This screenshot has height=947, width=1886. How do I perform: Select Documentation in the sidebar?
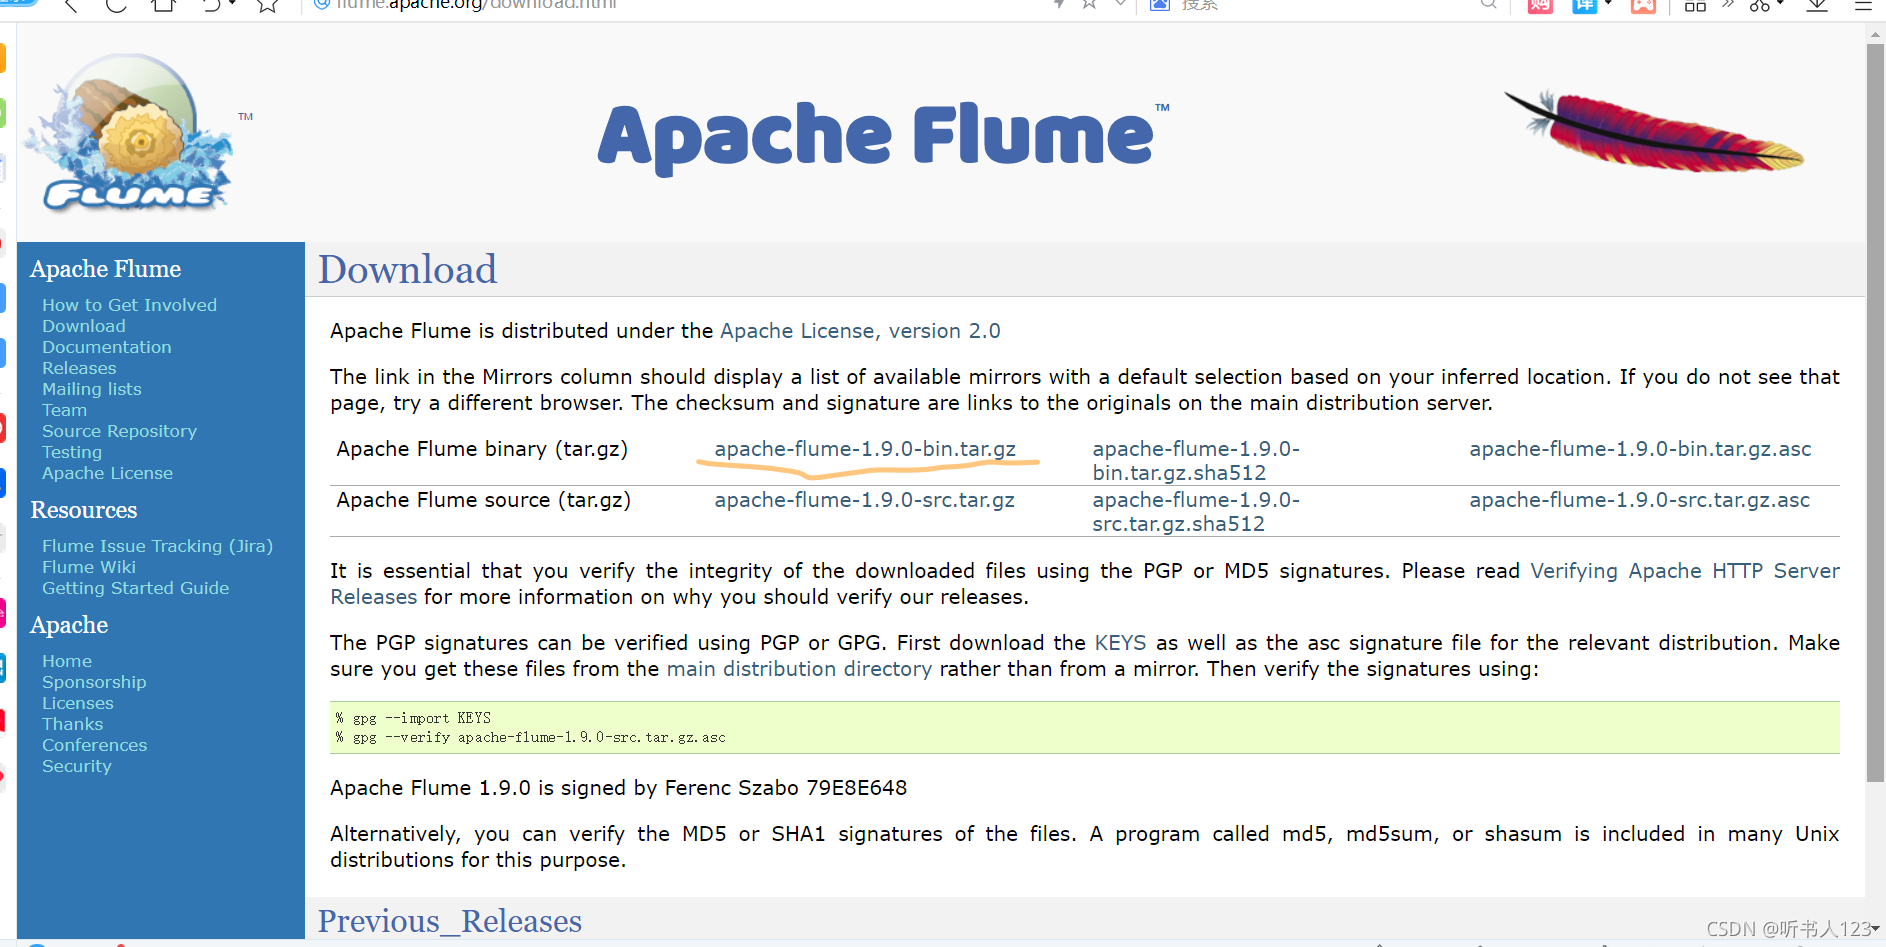(106, 347)
